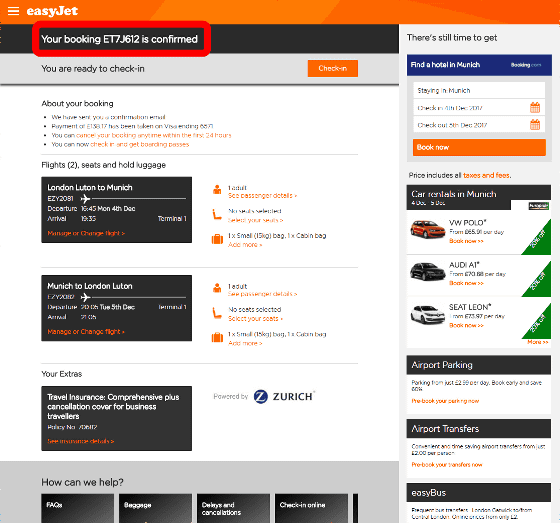
Task: Click the Audi A1 car image
Action: pyautogui.click(x=428, y=271)
